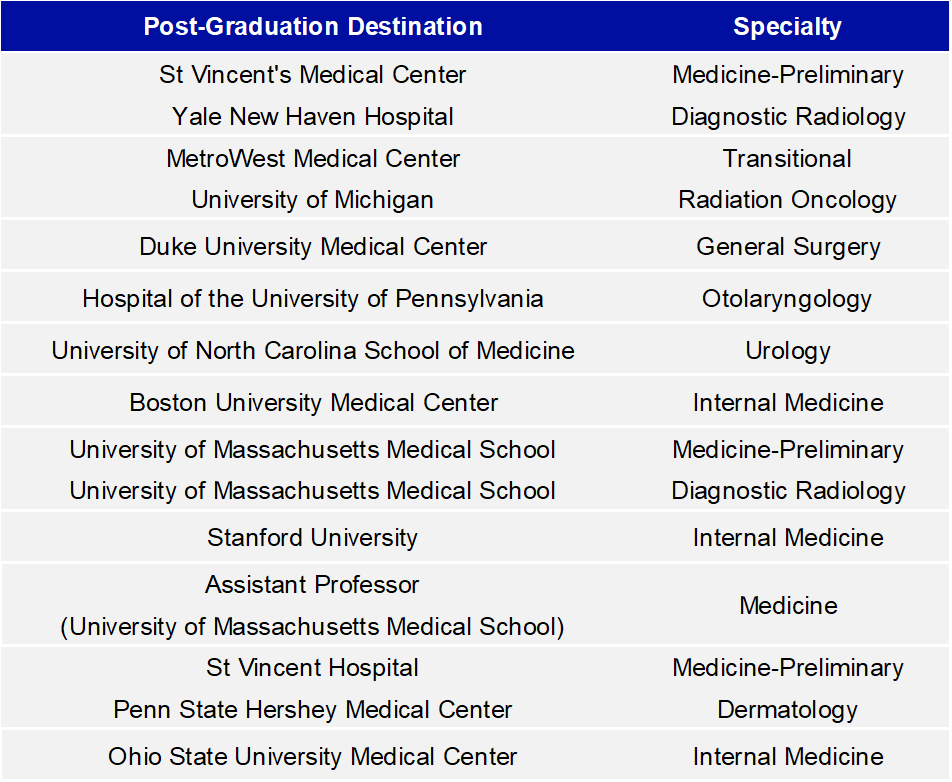The width and height of the screenshot is (952, 782).
Task: Select Hospital of the University of Pennsylvania
Action: [x=313, y=299]
